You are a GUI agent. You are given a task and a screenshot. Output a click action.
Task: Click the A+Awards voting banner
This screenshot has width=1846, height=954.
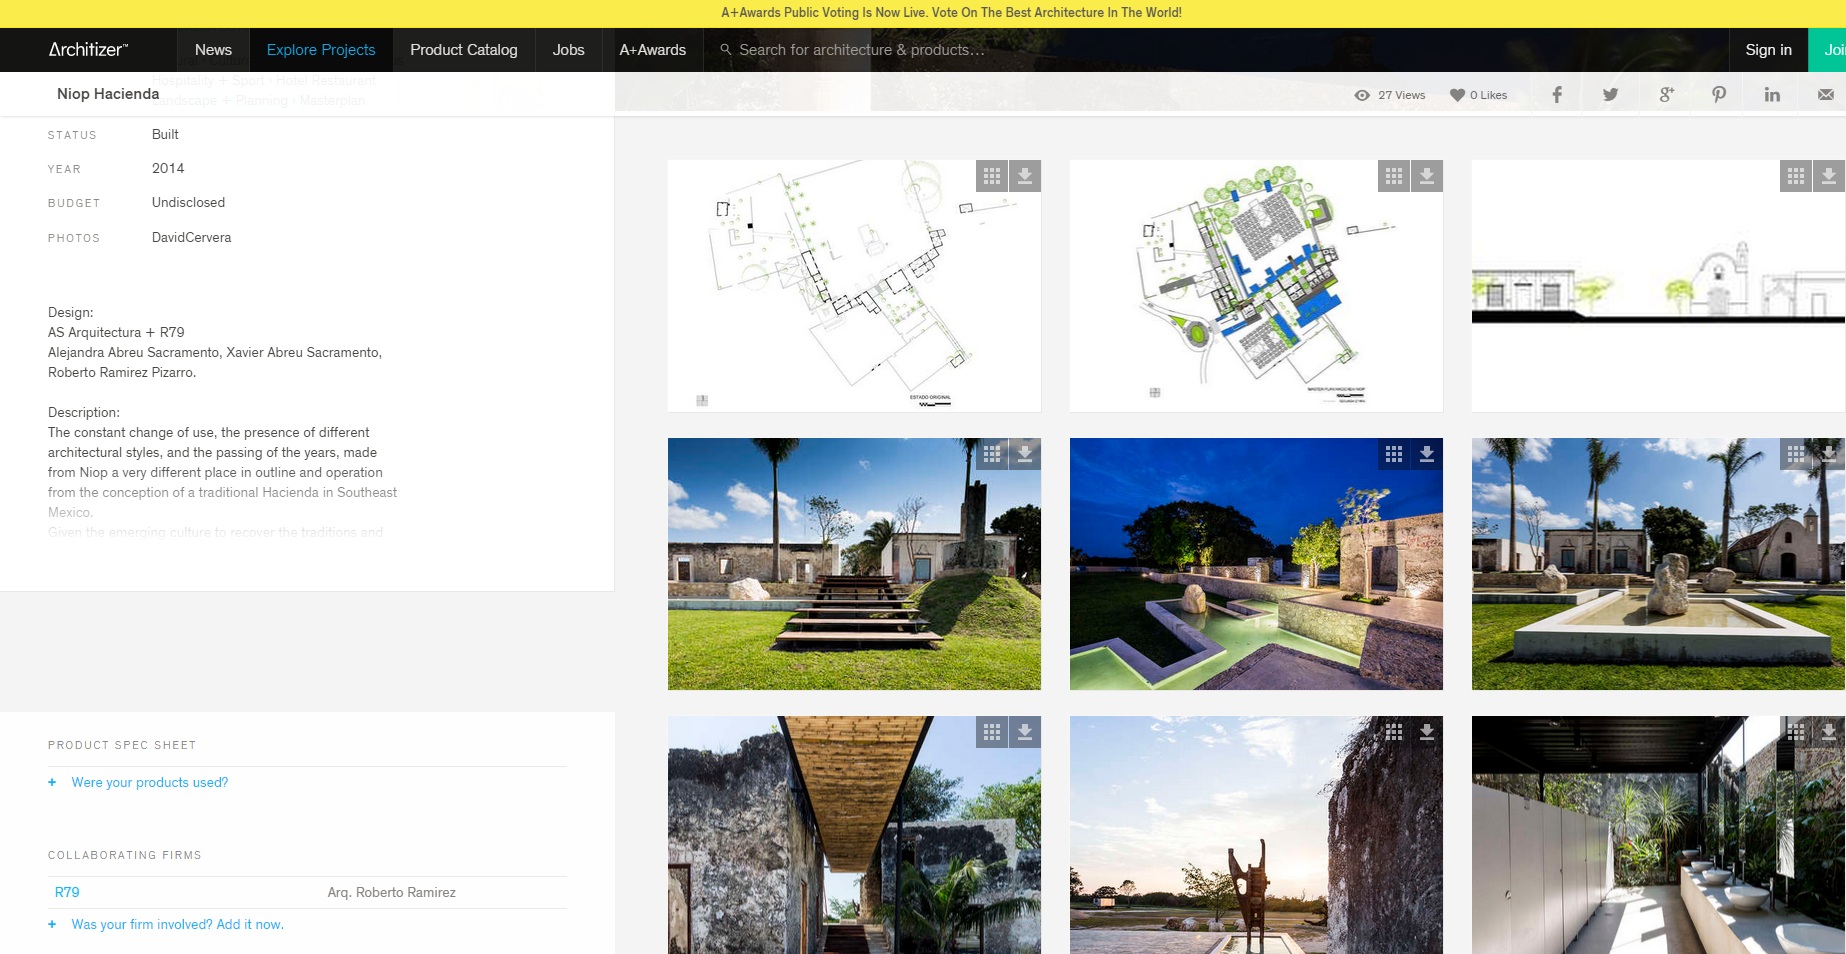click(951, 13)
